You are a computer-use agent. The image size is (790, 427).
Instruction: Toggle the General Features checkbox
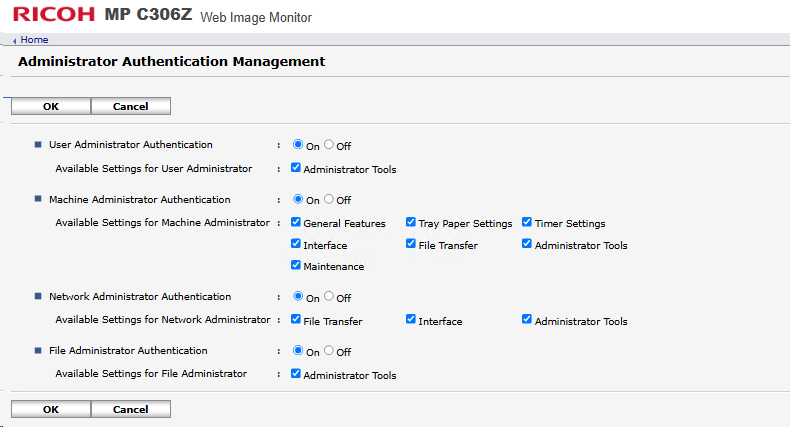point(296,222)
